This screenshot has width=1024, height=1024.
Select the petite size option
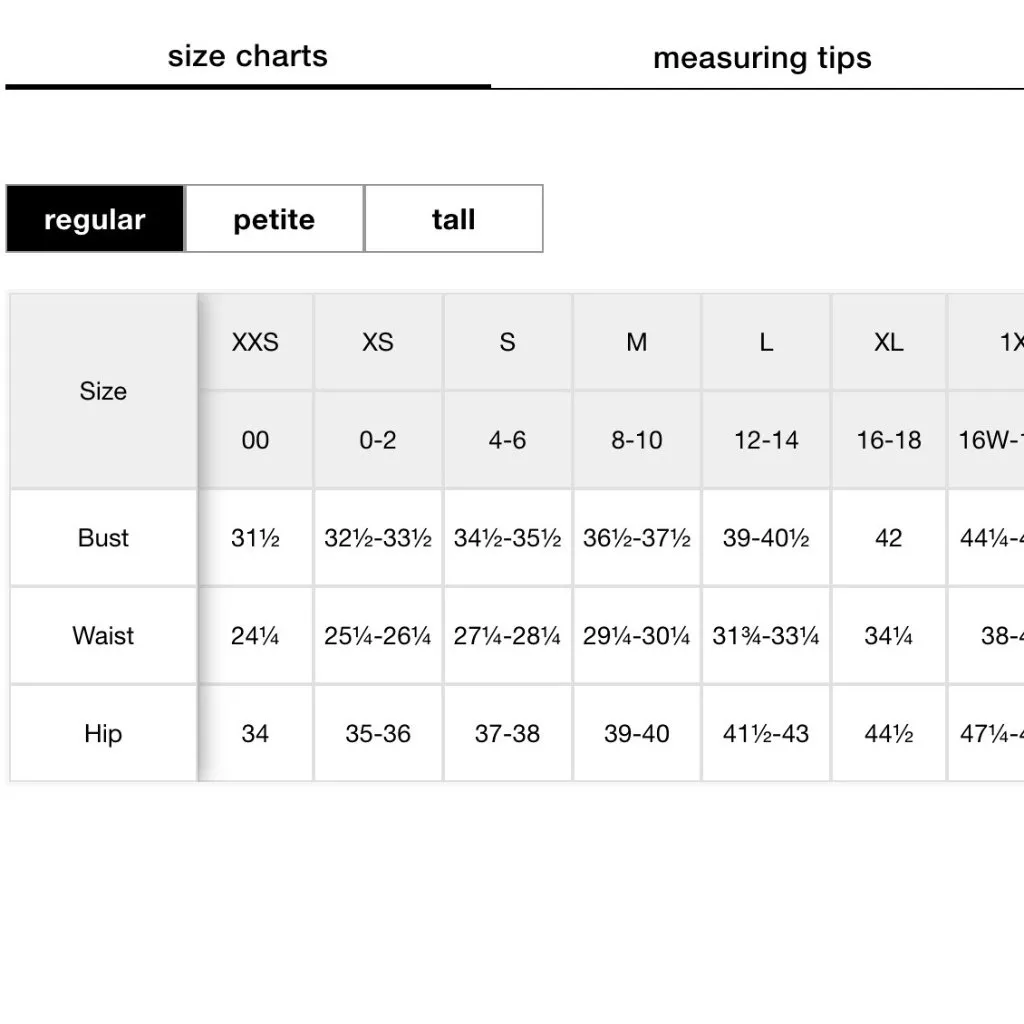point(274,219)
